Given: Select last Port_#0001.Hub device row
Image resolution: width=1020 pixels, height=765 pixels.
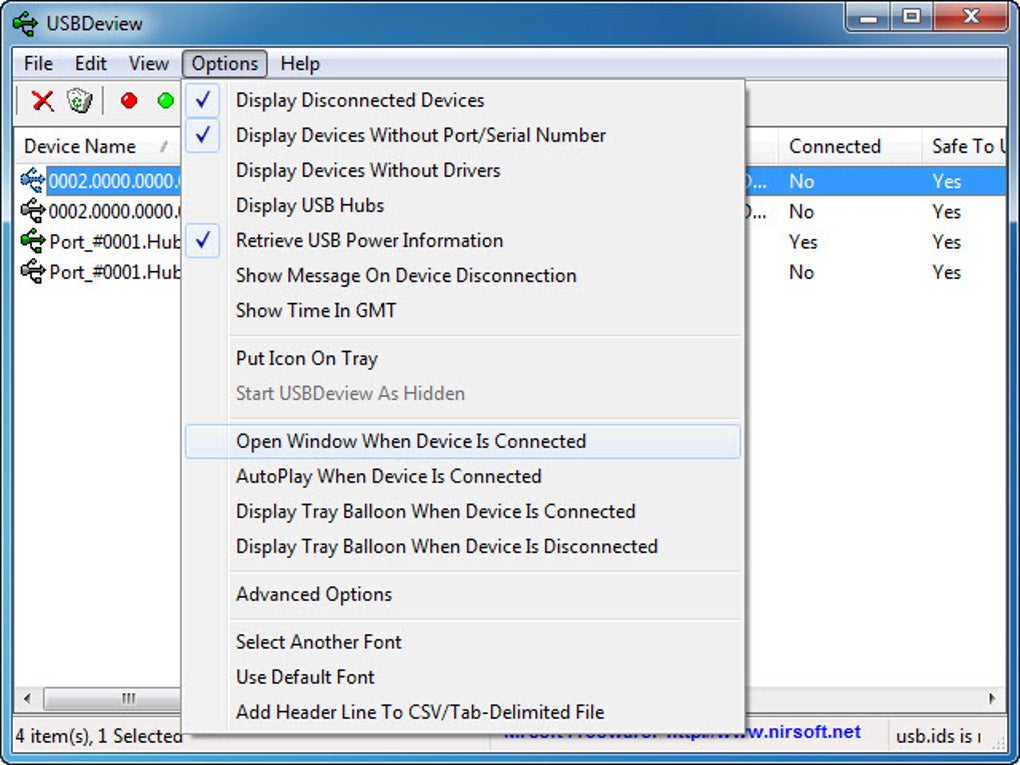Looking at the screenshot, I should (114, 272).
